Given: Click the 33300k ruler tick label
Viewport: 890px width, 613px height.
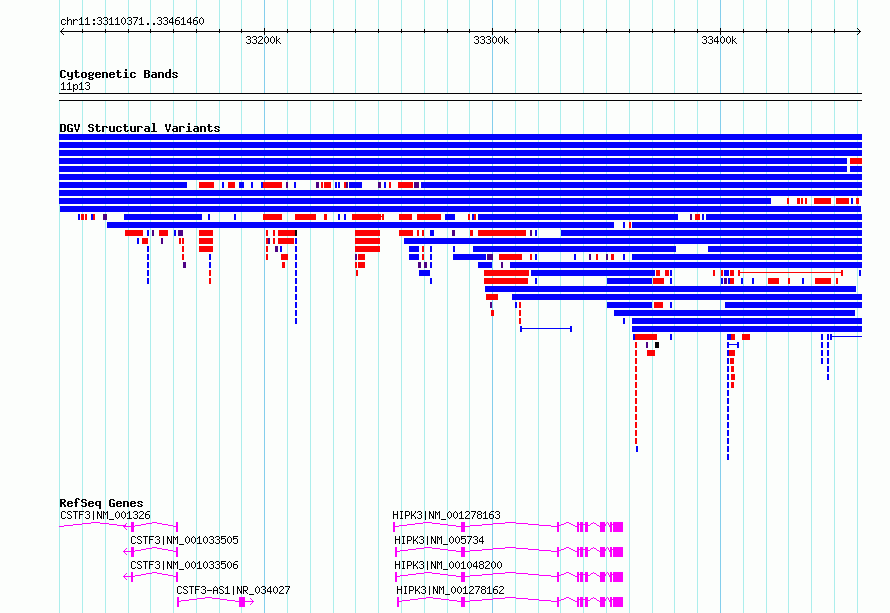Looking at the screenshot, I should pos(491,40).
